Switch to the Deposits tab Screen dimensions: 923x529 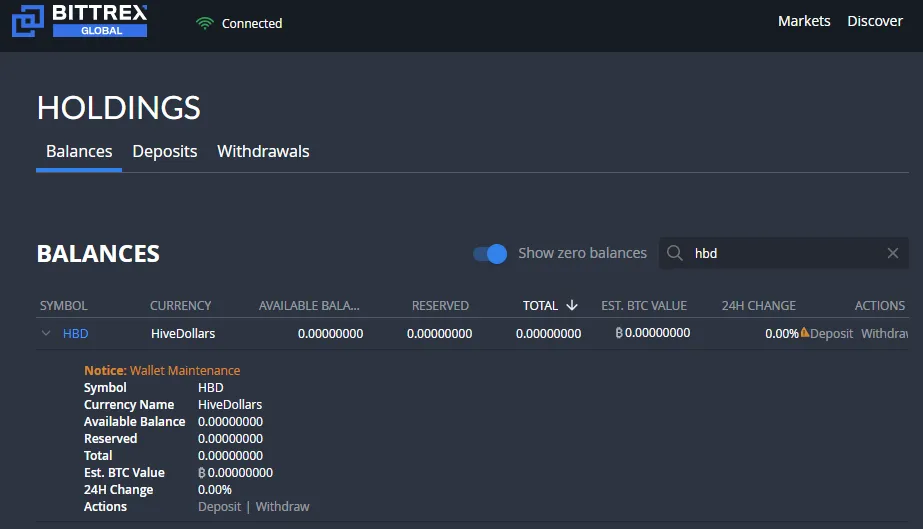165,151
